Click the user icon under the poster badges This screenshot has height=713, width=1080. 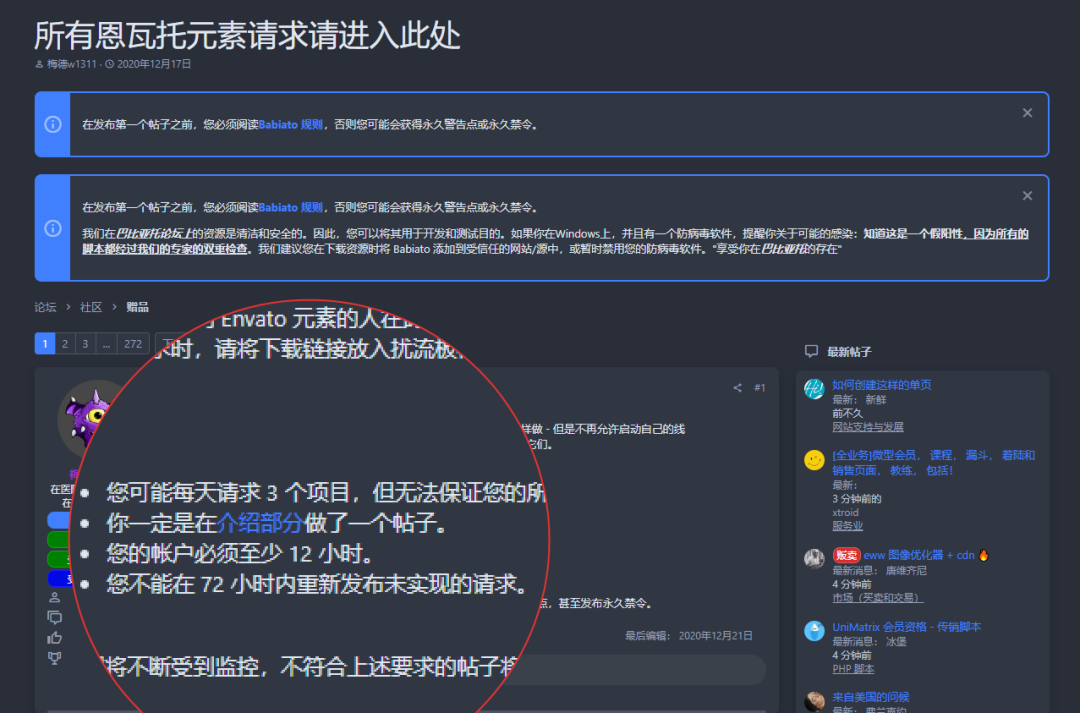tap(54, 597)
